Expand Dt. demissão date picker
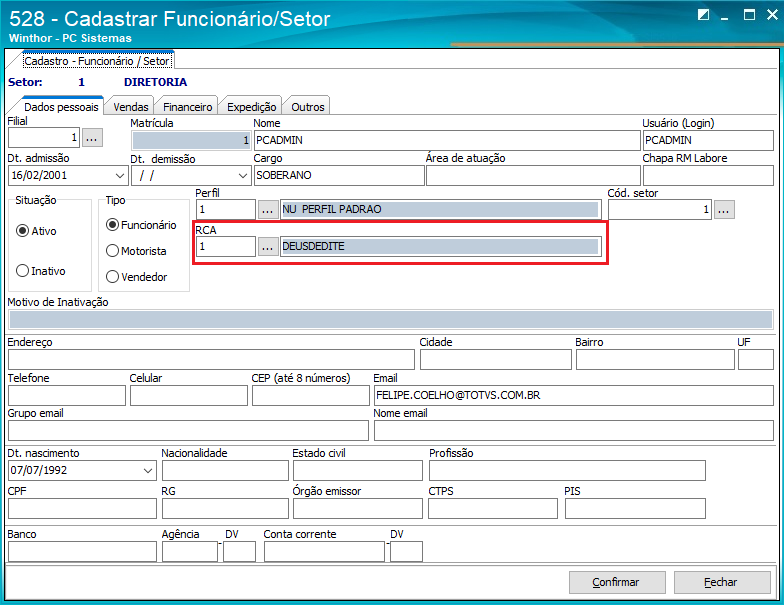The height and width of the screenshot is (605, 784). [242, 176]
